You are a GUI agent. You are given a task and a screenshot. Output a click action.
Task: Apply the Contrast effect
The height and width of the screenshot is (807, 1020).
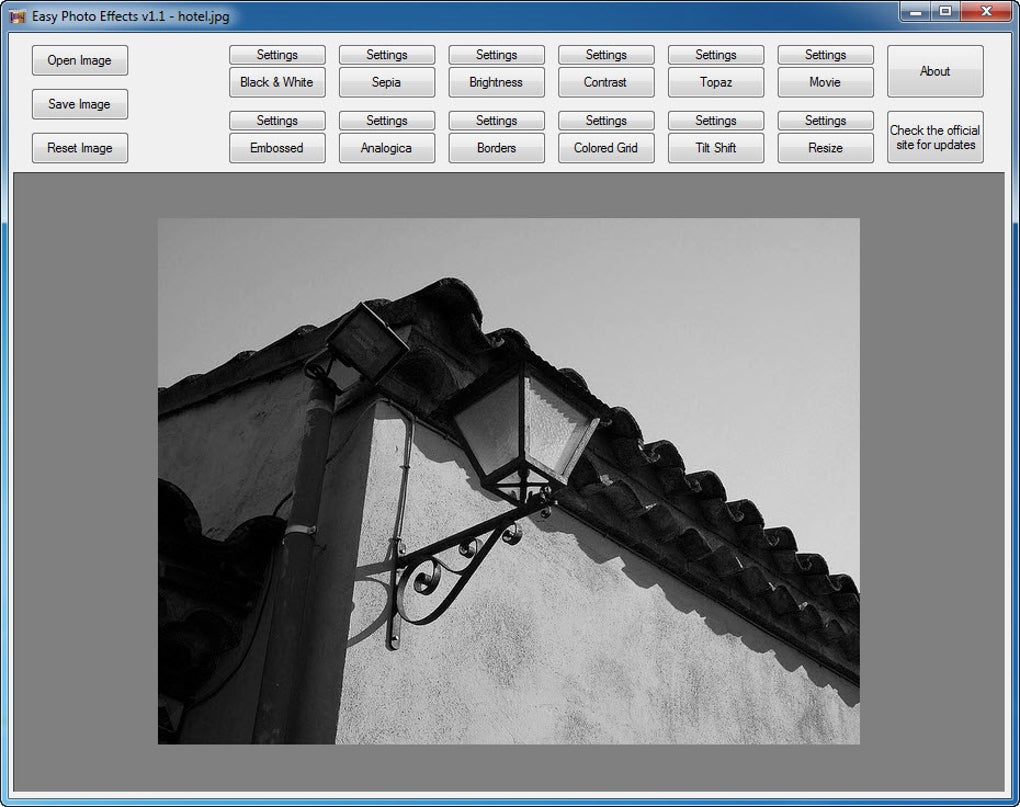(x=606, y=83)
